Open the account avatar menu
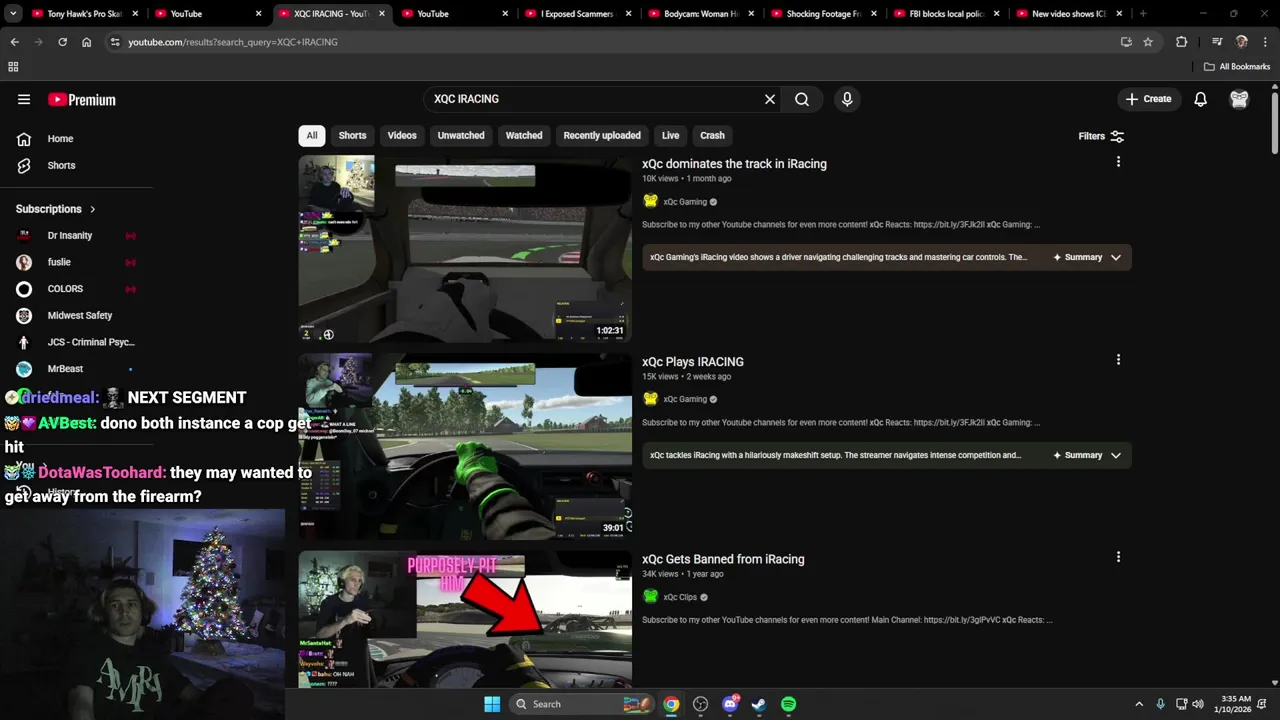 point(1239,99)
